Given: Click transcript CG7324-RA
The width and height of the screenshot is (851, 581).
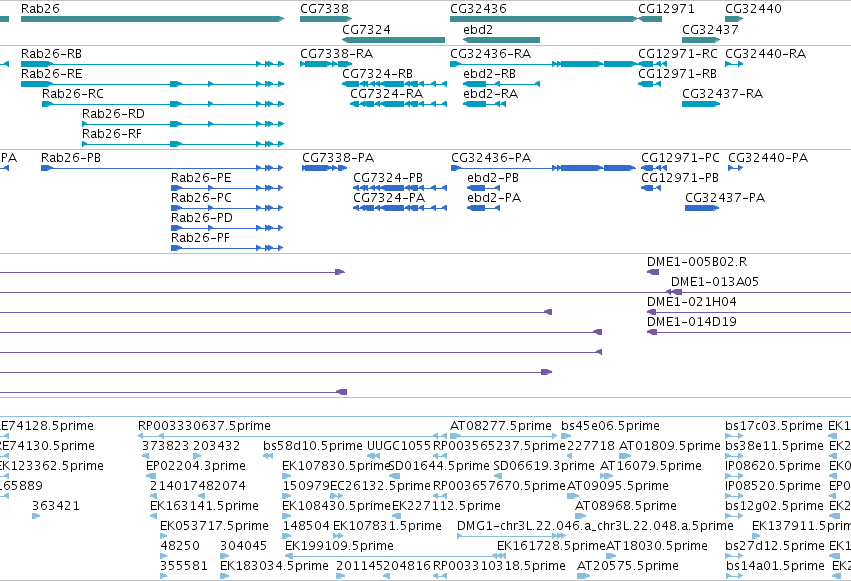Looking at the screenshot, I should coord(398,104).
